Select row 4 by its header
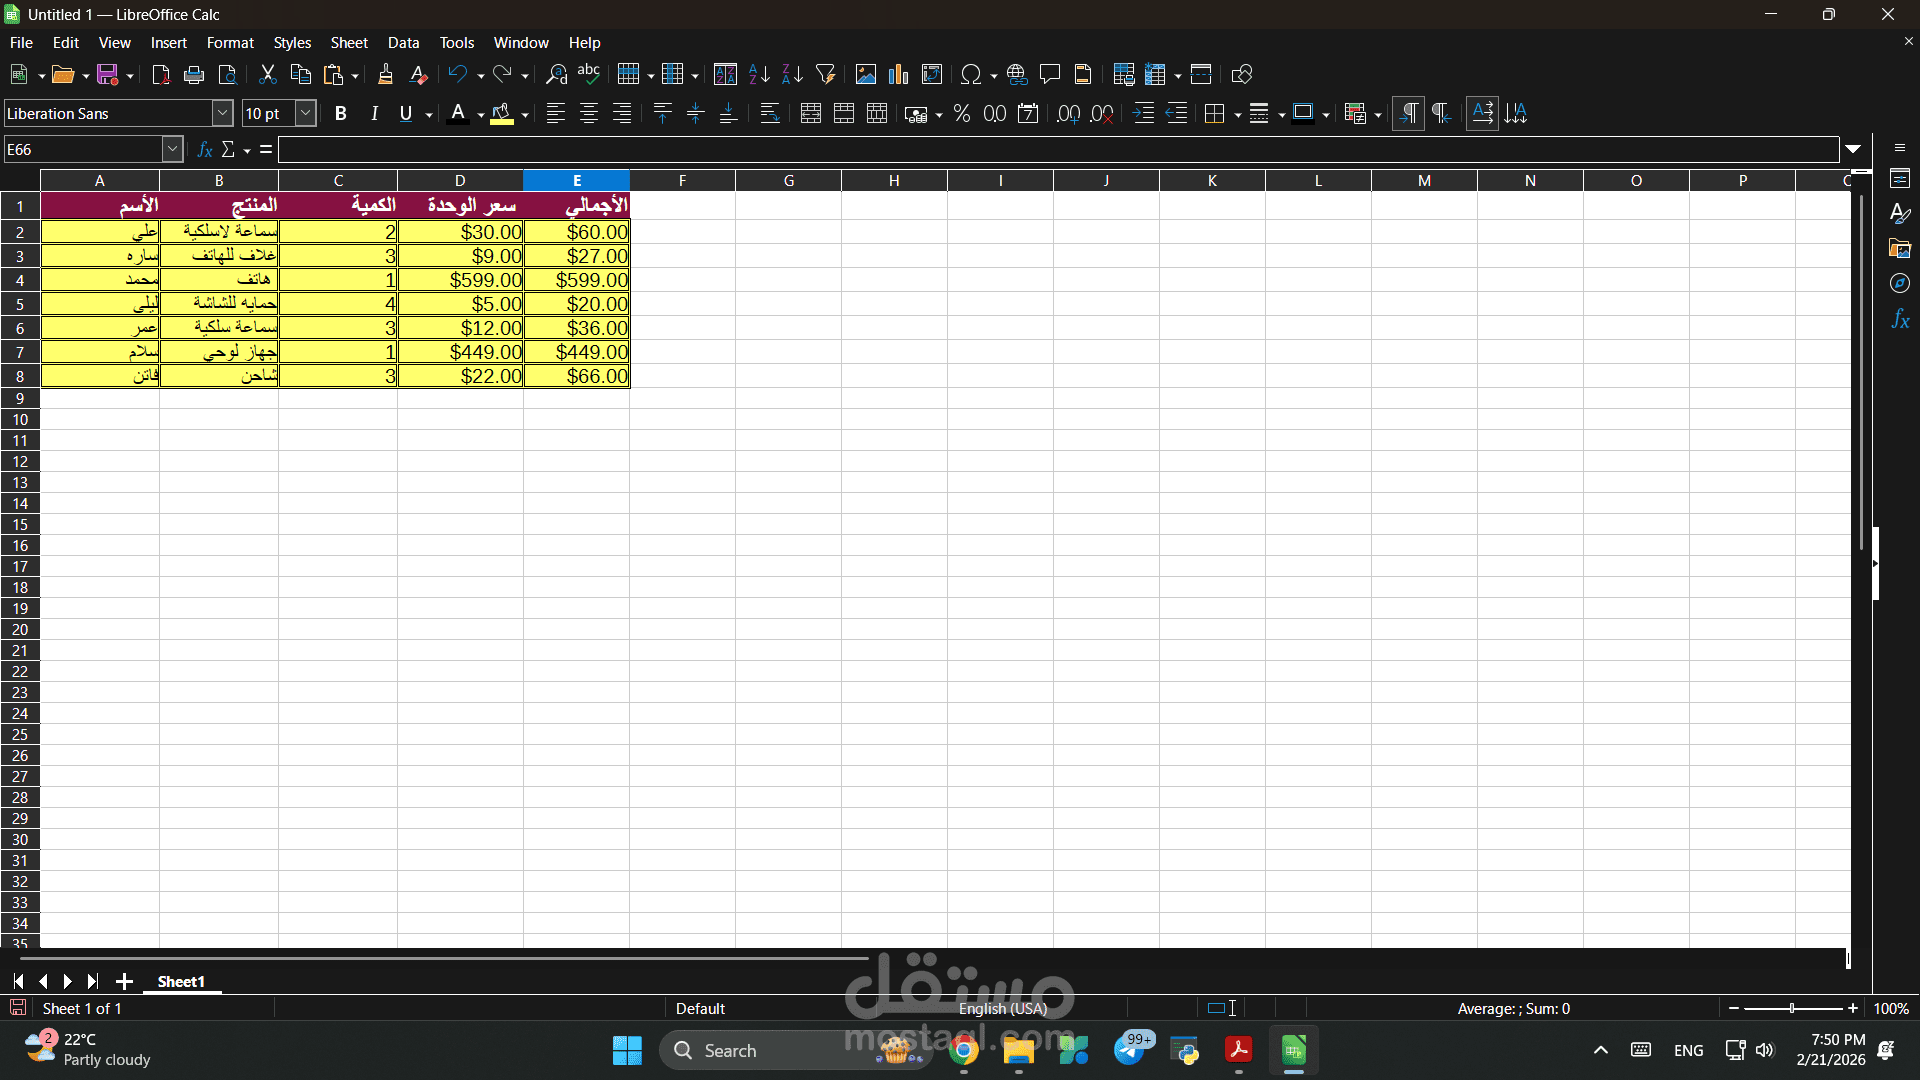 coord(20,280)
